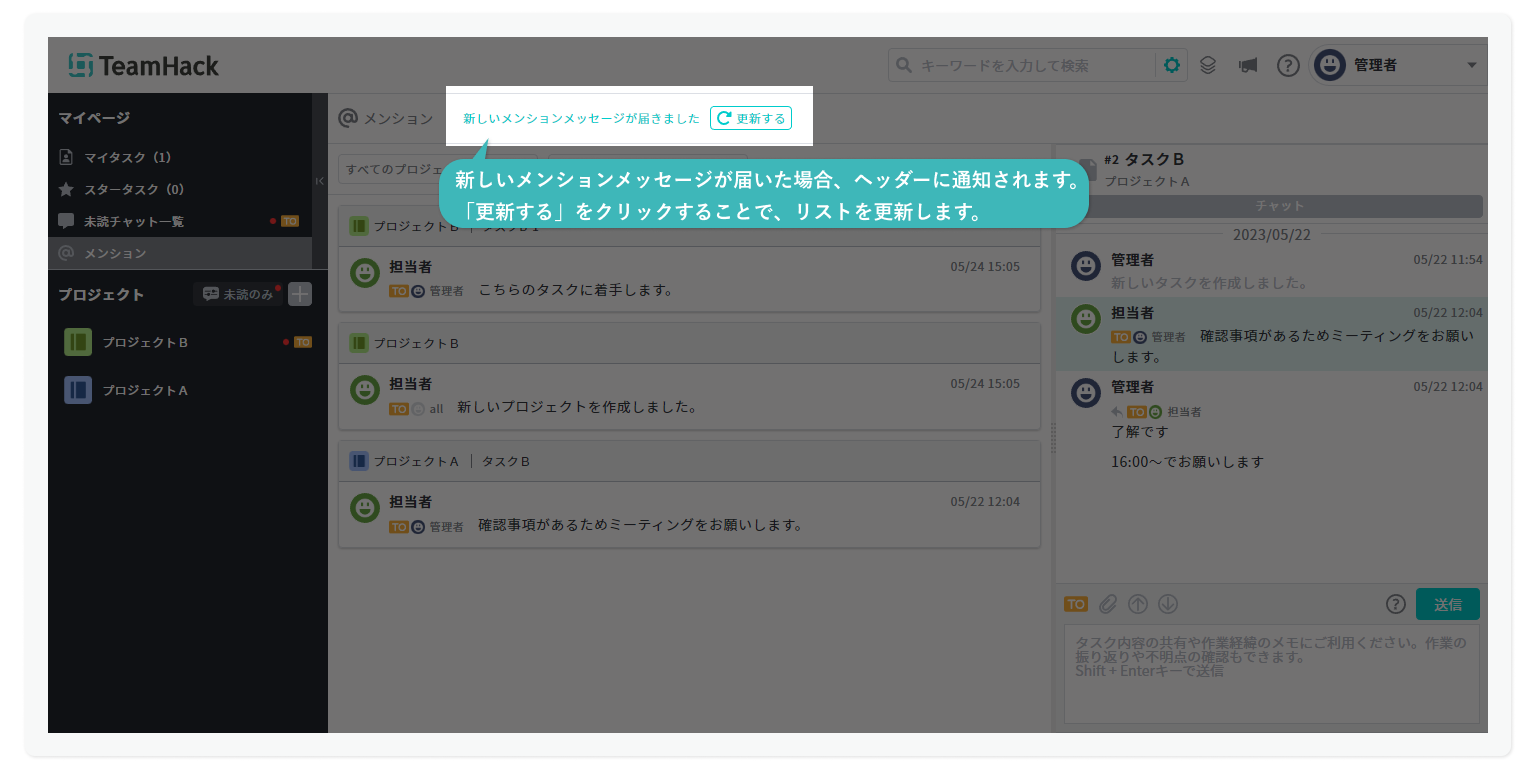Open the すべてのプロジェクト filter dropdown
1536x771 pixels.
pyautogui.click(x=390, y=170)
